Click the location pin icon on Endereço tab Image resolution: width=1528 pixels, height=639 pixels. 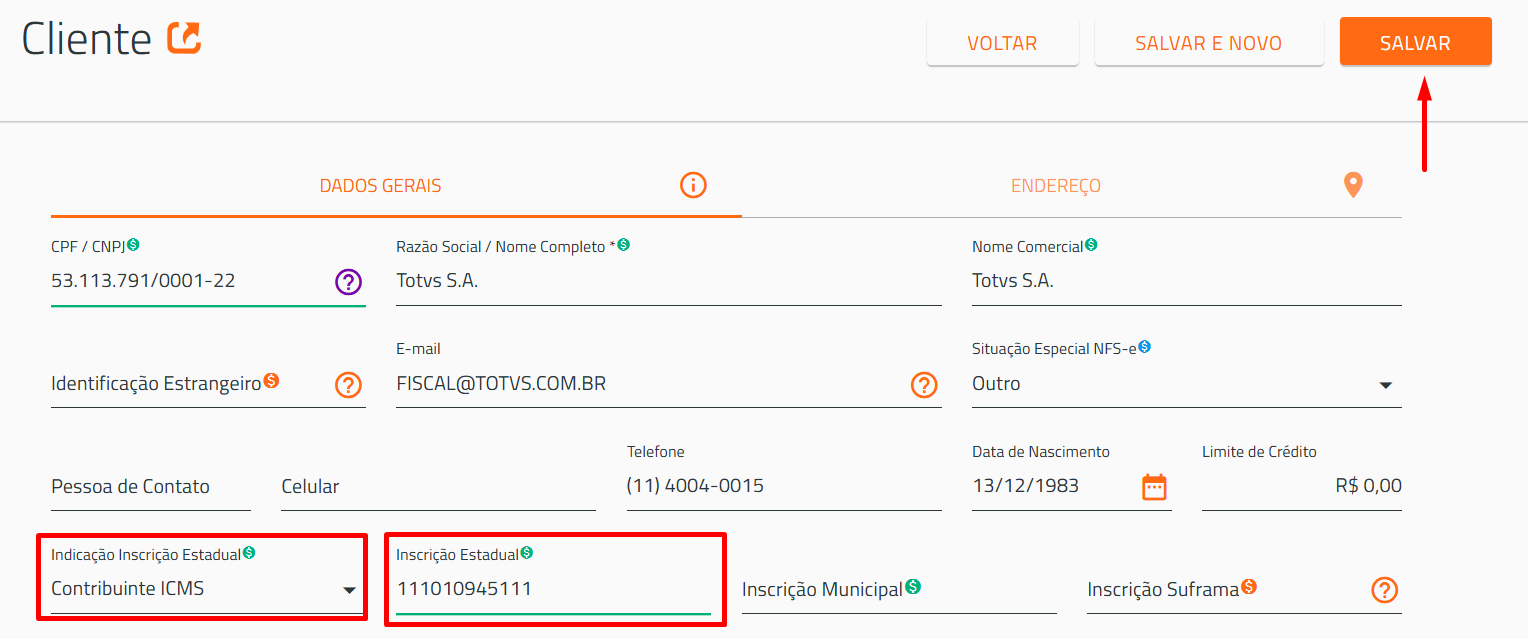(x=1353, y=185)
